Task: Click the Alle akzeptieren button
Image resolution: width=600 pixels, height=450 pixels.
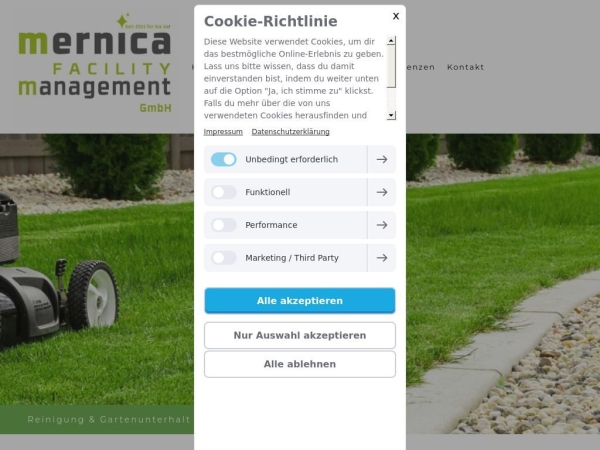Action: tap(300, 301)
